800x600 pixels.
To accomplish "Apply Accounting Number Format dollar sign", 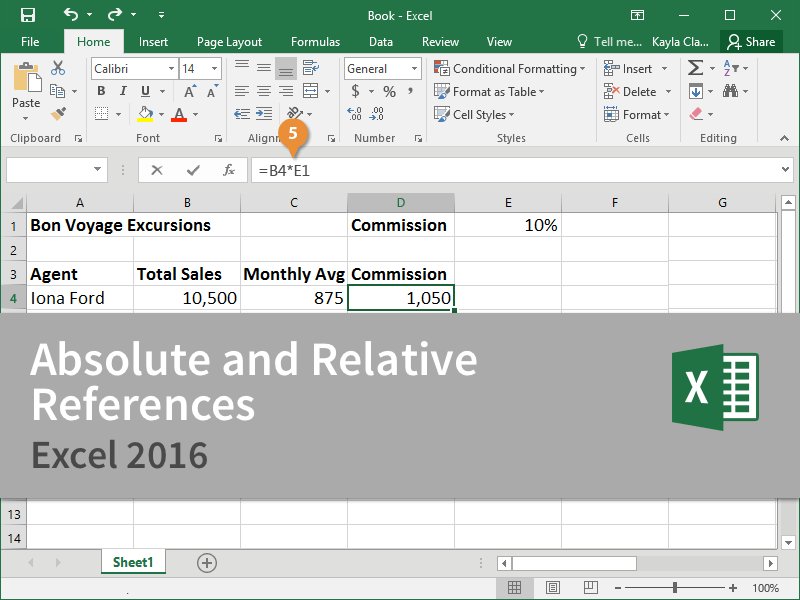I will tap(356, 91).
